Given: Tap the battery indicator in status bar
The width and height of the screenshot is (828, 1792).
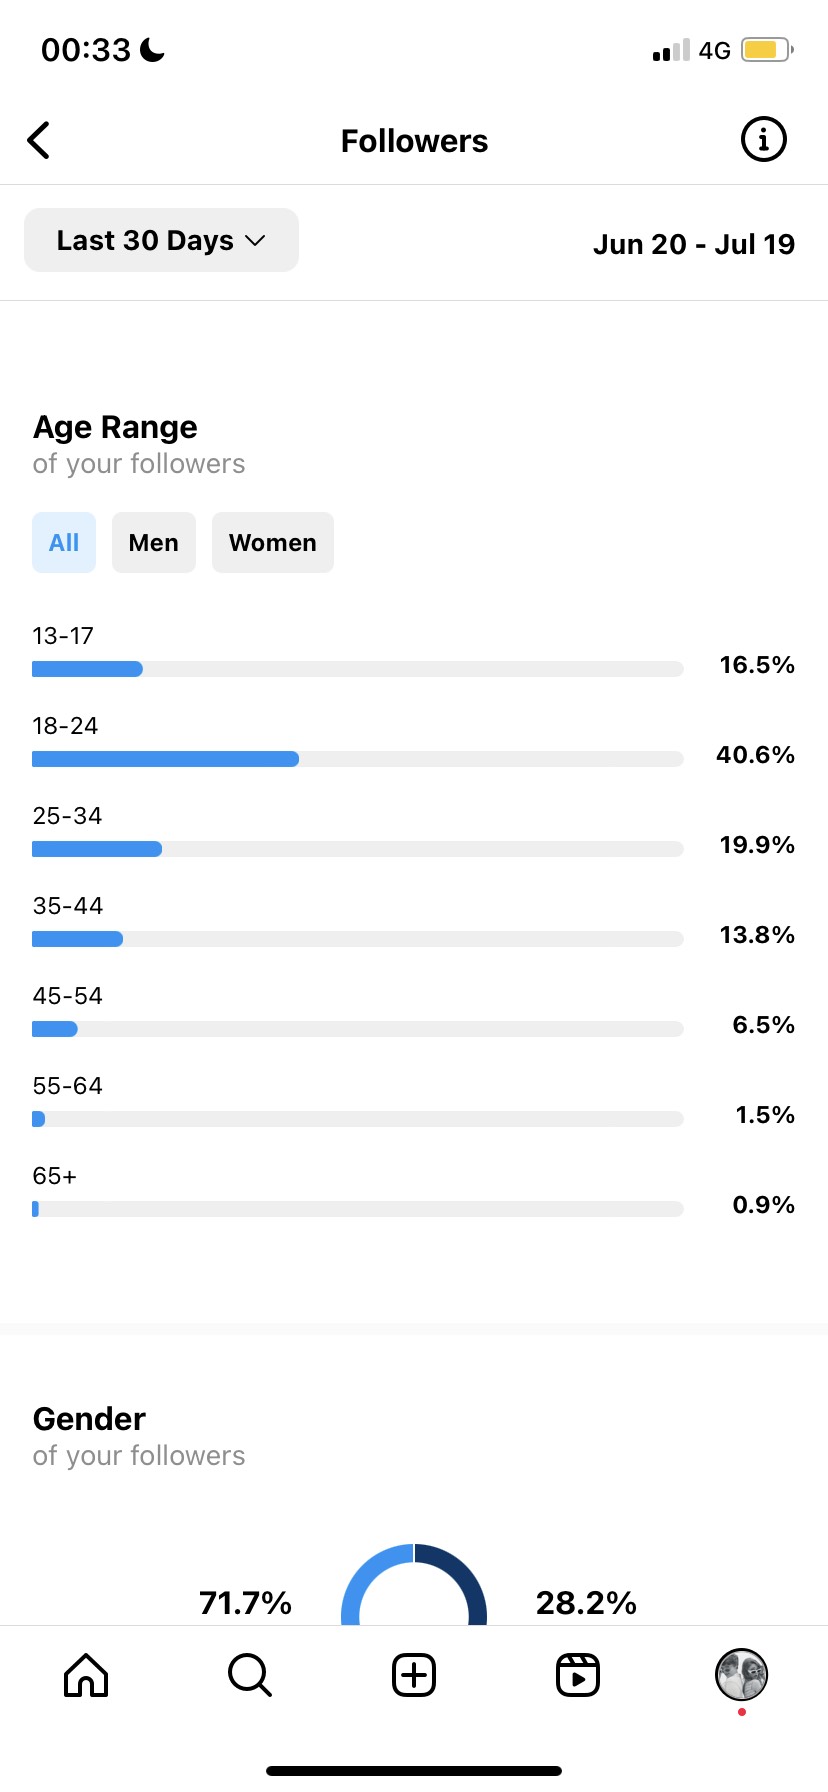Looking at the screenshot, I should (x=767, y=50).
